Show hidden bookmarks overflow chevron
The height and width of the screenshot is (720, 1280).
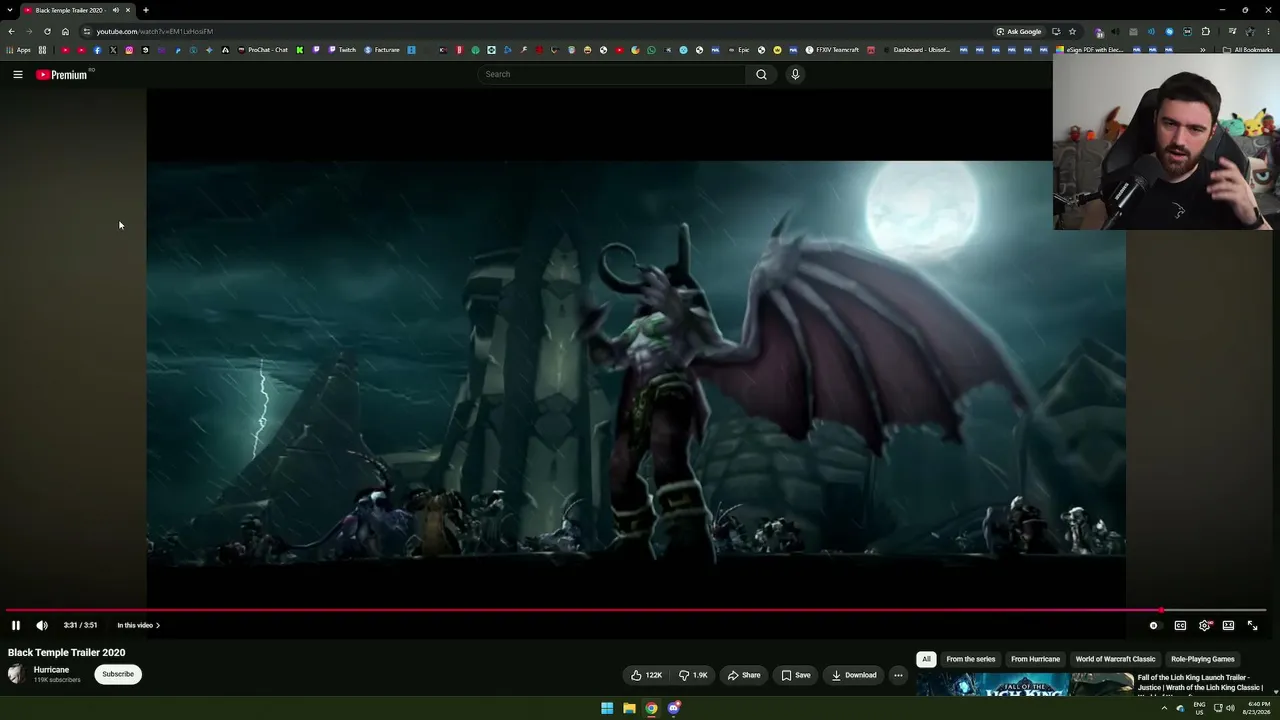tap(1203, 50)
